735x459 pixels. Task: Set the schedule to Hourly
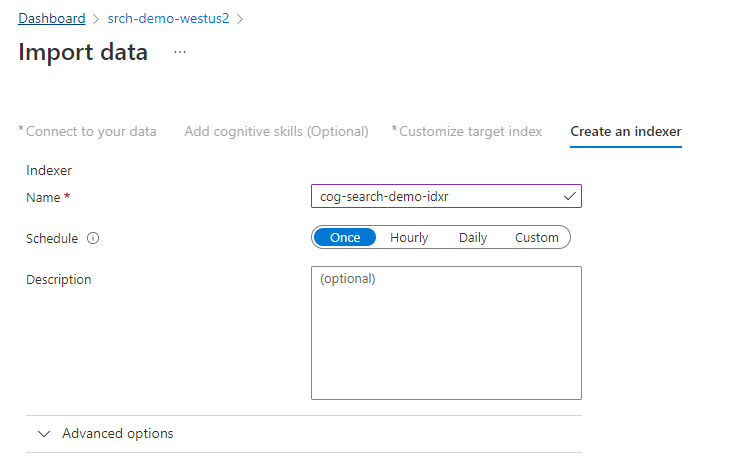click(x=409, y=238)
